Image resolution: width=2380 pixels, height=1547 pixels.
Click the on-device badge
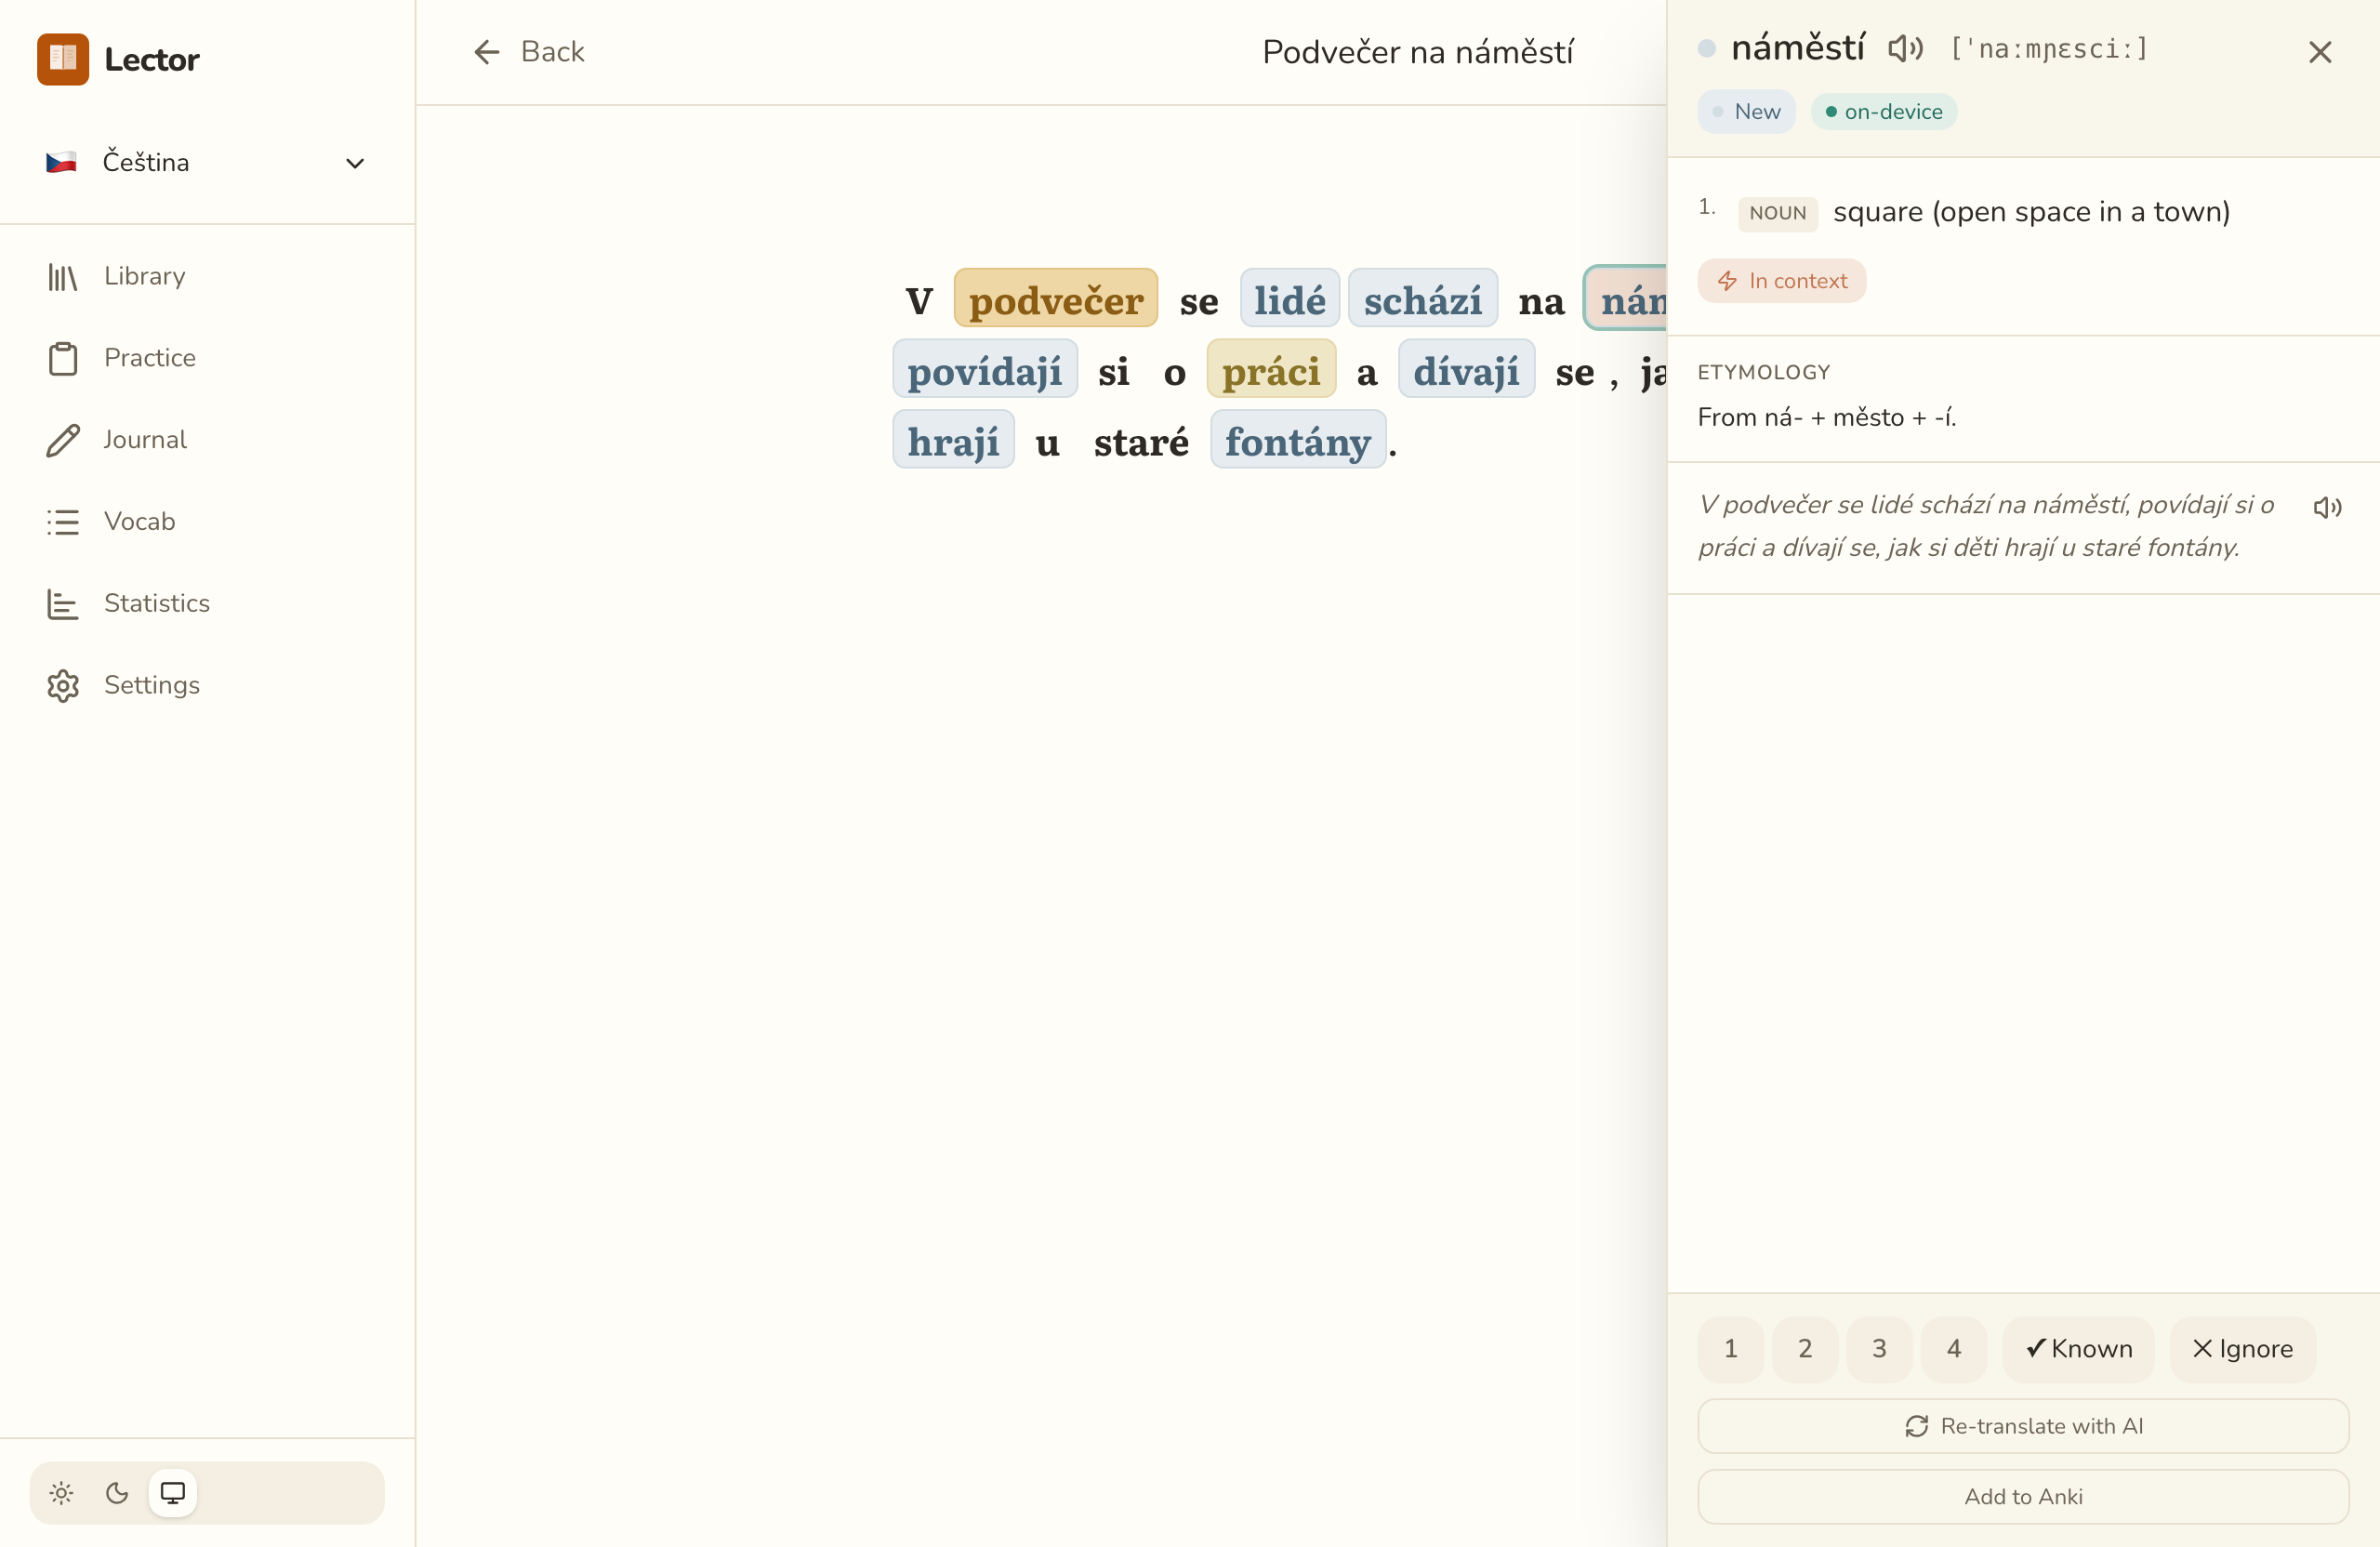(1884, 111)
